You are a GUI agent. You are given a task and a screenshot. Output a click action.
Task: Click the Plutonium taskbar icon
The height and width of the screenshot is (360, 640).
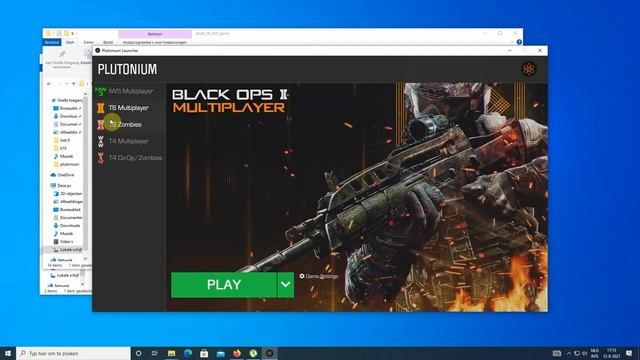click(x=269, y=353)
